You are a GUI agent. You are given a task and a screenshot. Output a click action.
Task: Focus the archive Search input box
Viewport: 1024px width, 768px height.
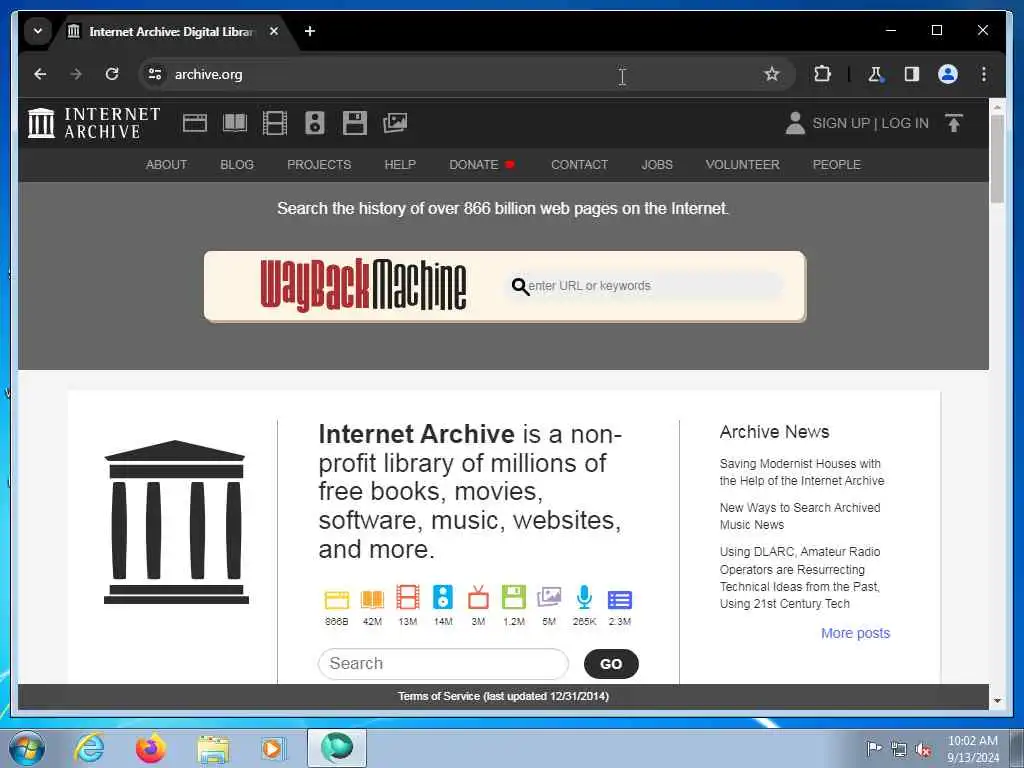(x=443, y=664)
